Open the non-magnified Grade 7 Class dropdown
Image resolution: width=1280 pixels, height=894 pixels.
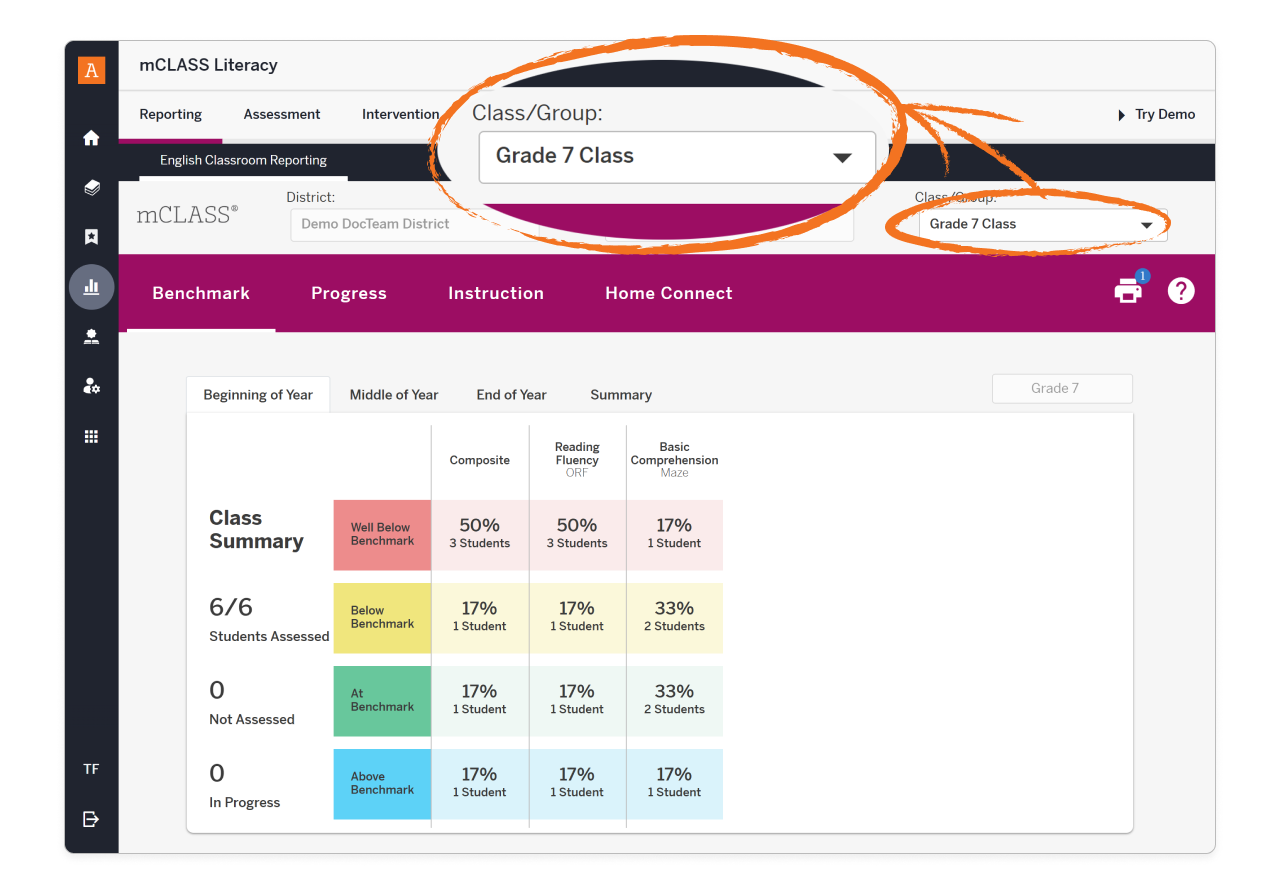1043,224
